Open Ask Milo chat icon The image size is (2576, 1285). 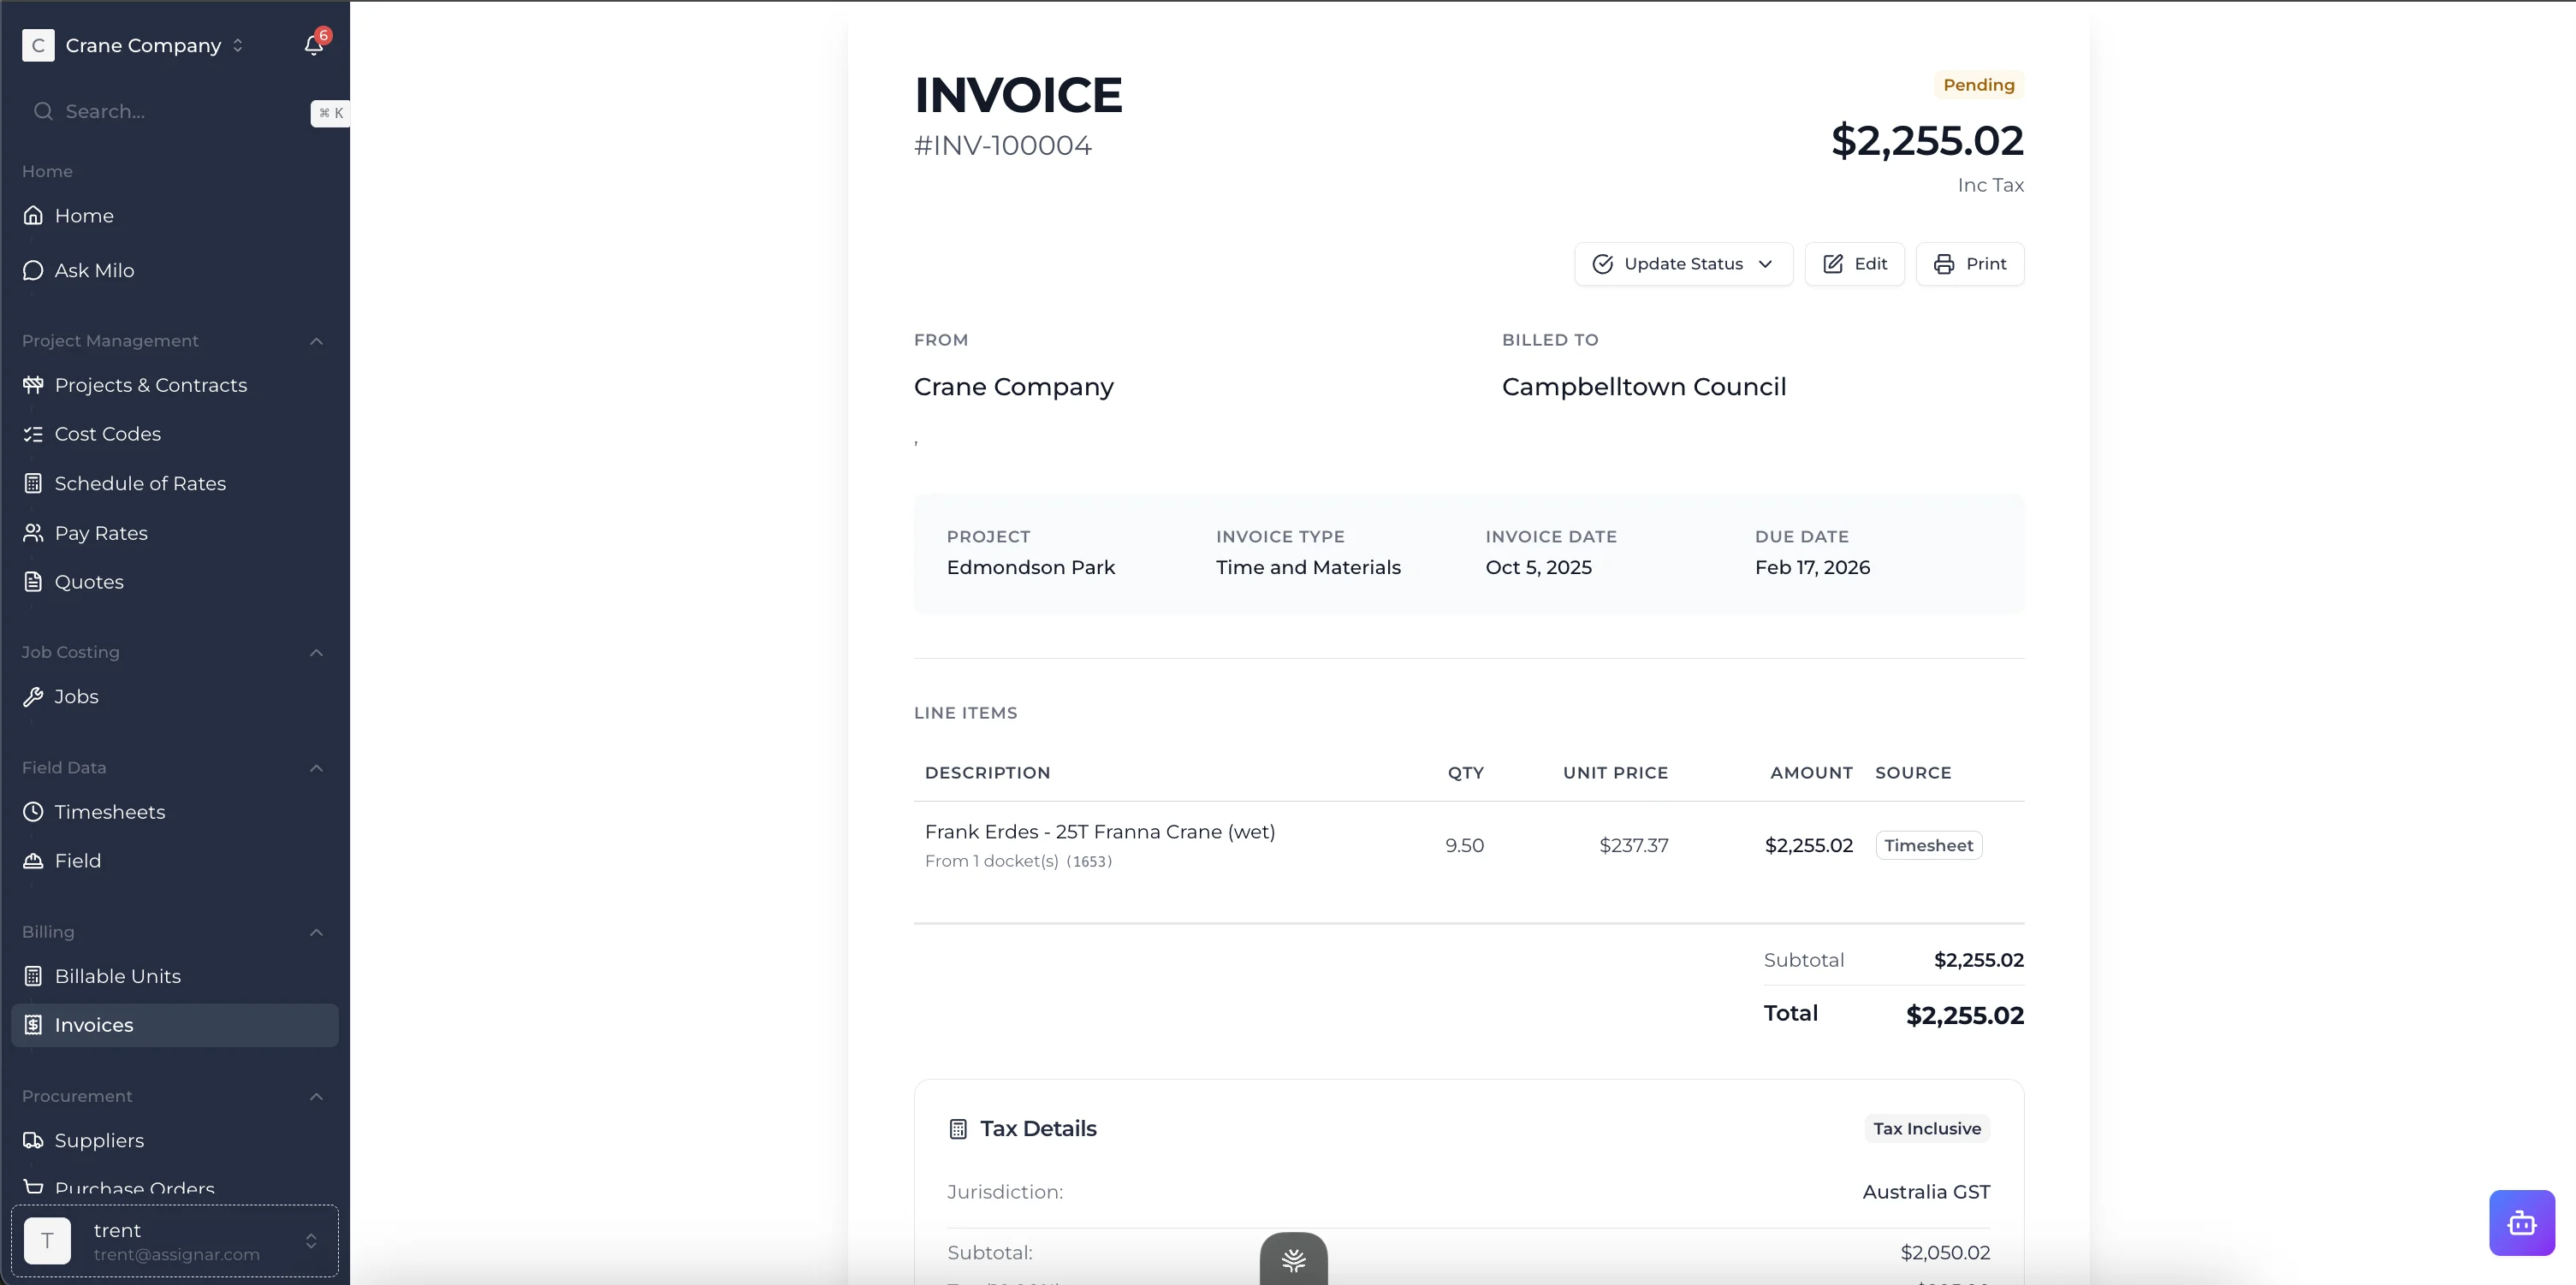pos(33,271)
